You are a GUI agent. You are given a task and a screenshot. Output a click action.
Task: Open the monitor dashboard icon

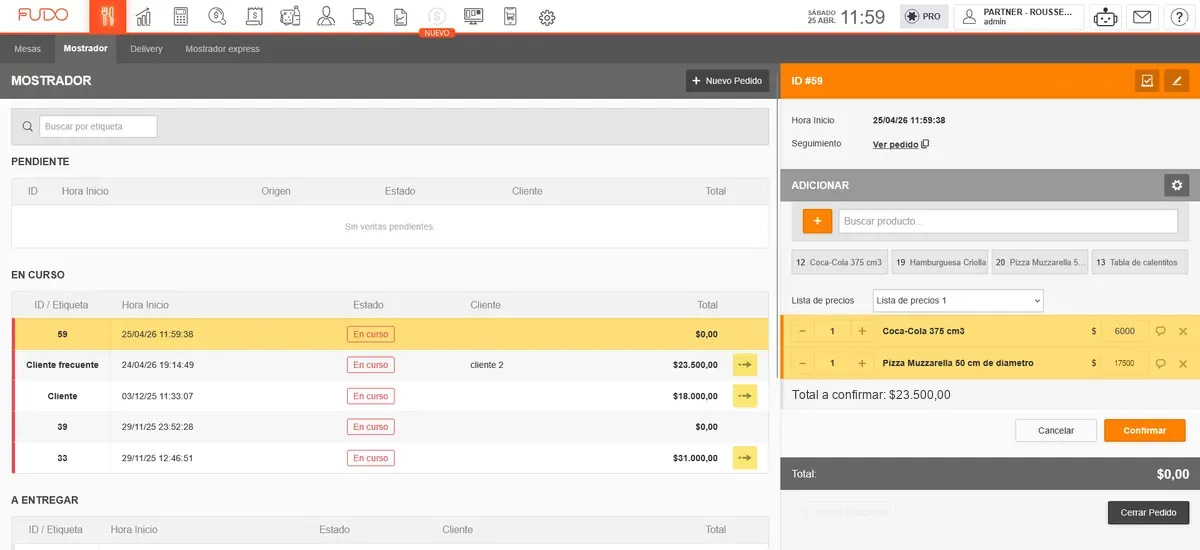pos(474,17)
